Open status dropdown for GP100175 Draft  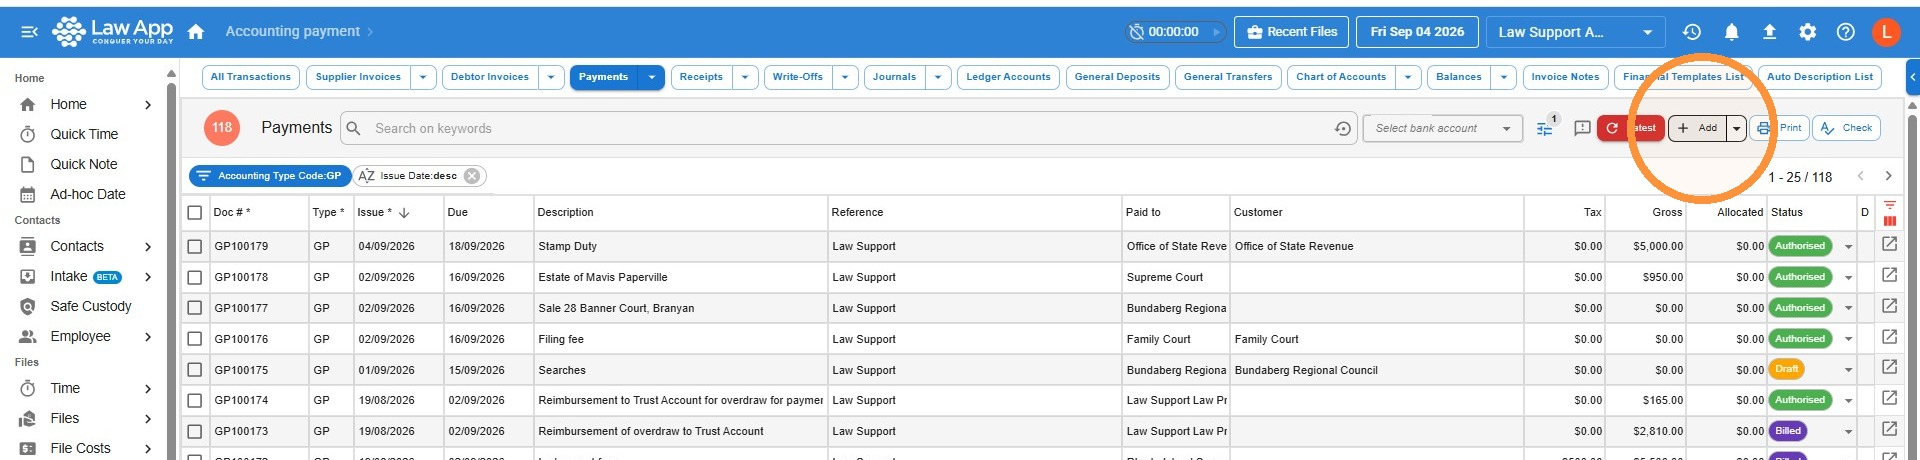pyautogui.click(x=1848, y=370)
